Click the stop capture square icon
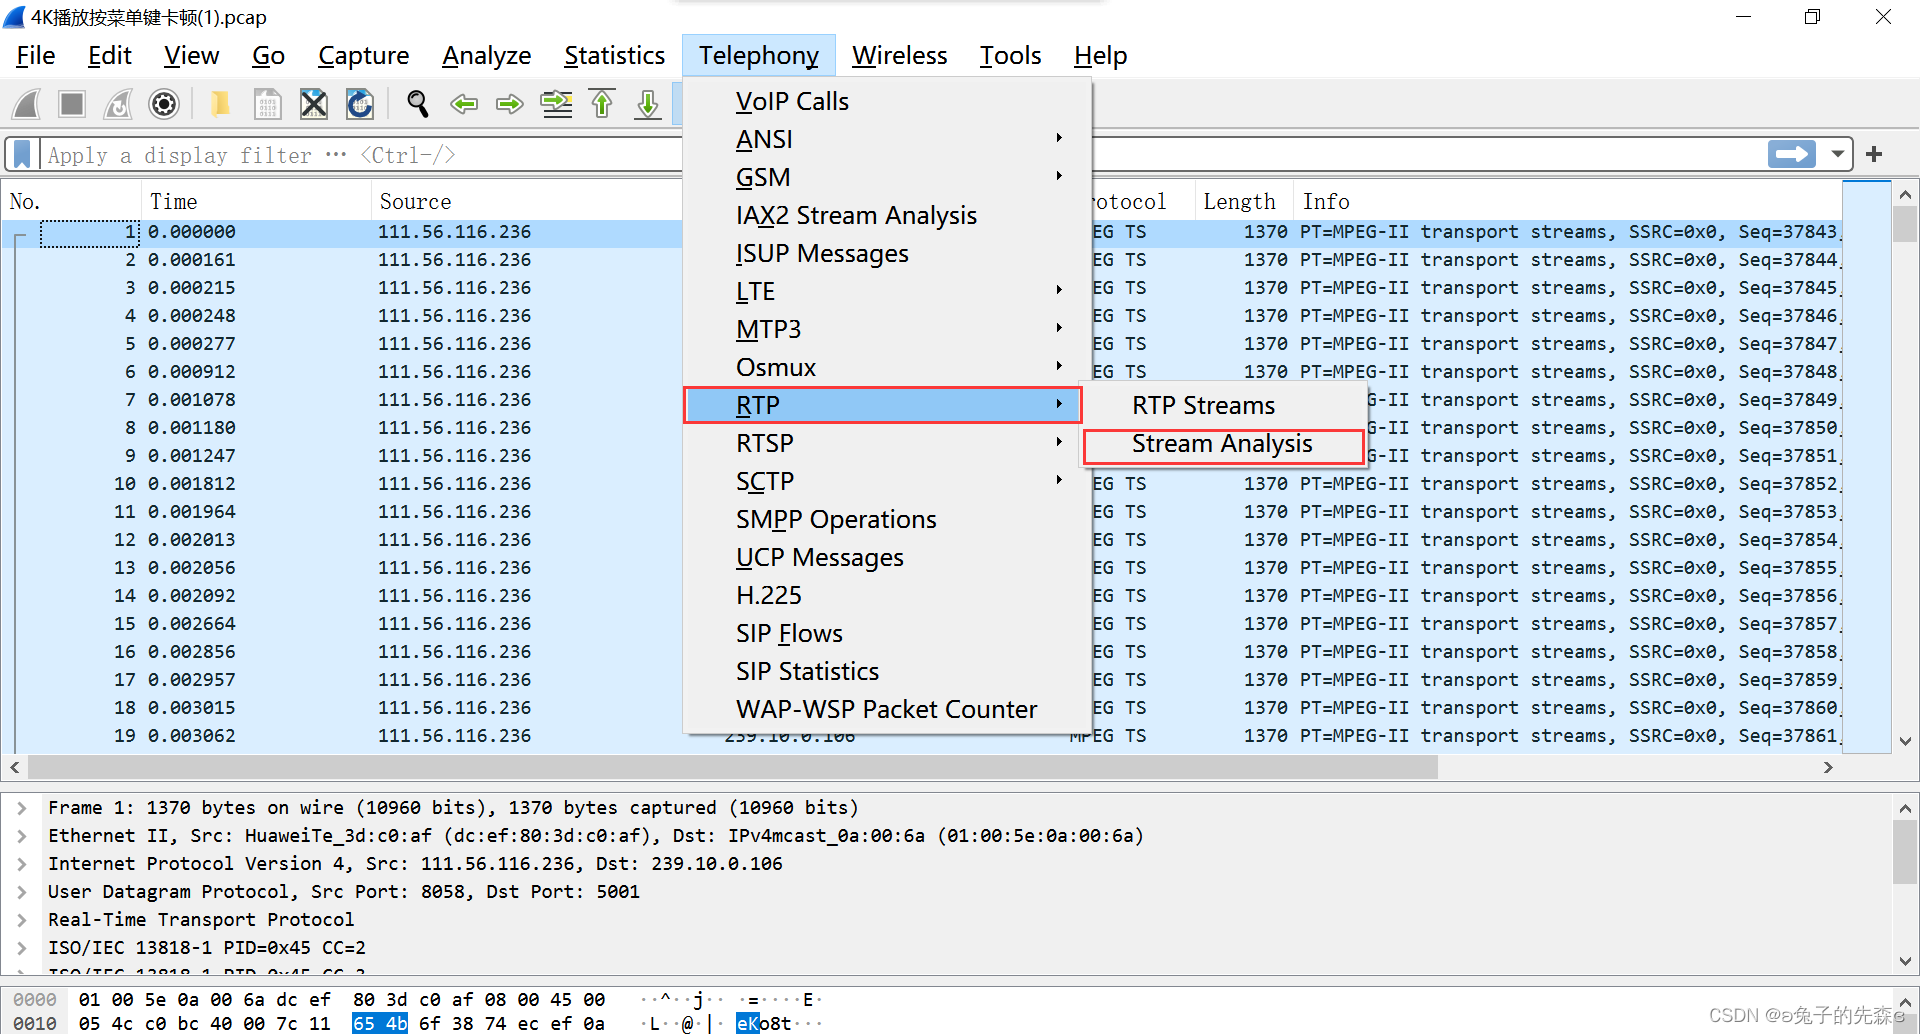The height and width of the screenshot is (1034, 1920). [x=72, y=103]
